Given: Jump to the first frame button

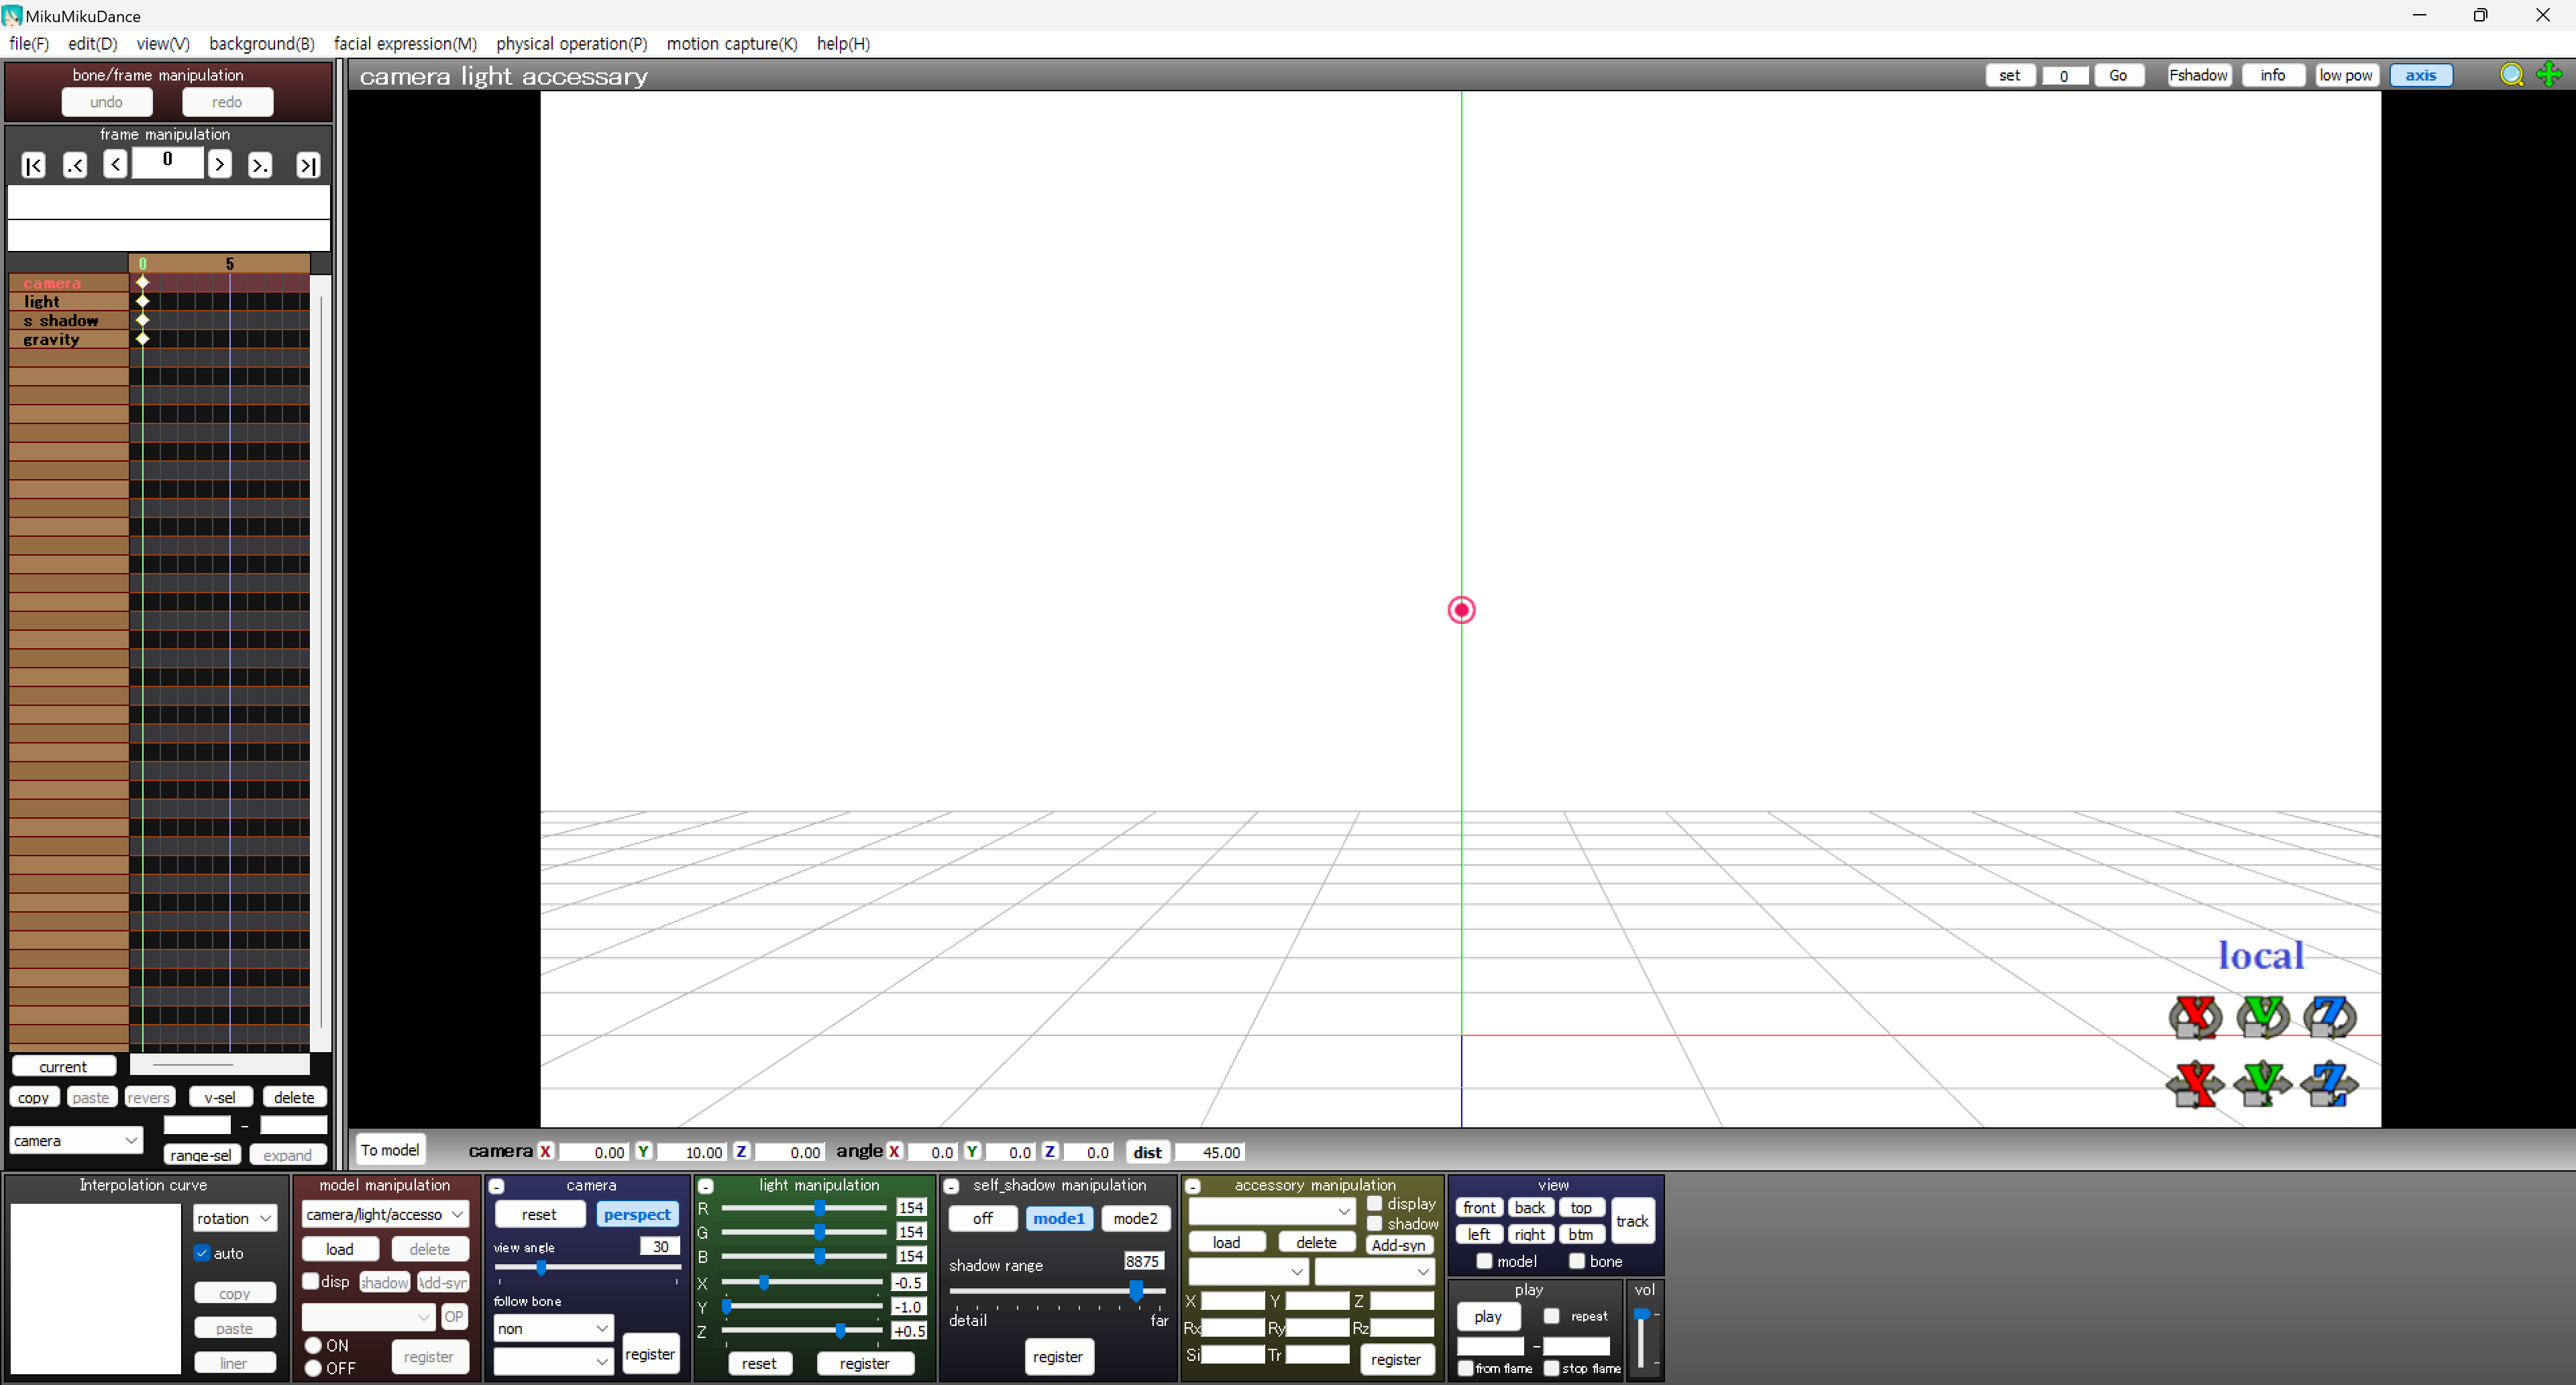Looking at the screenshot, I should 33,165.
